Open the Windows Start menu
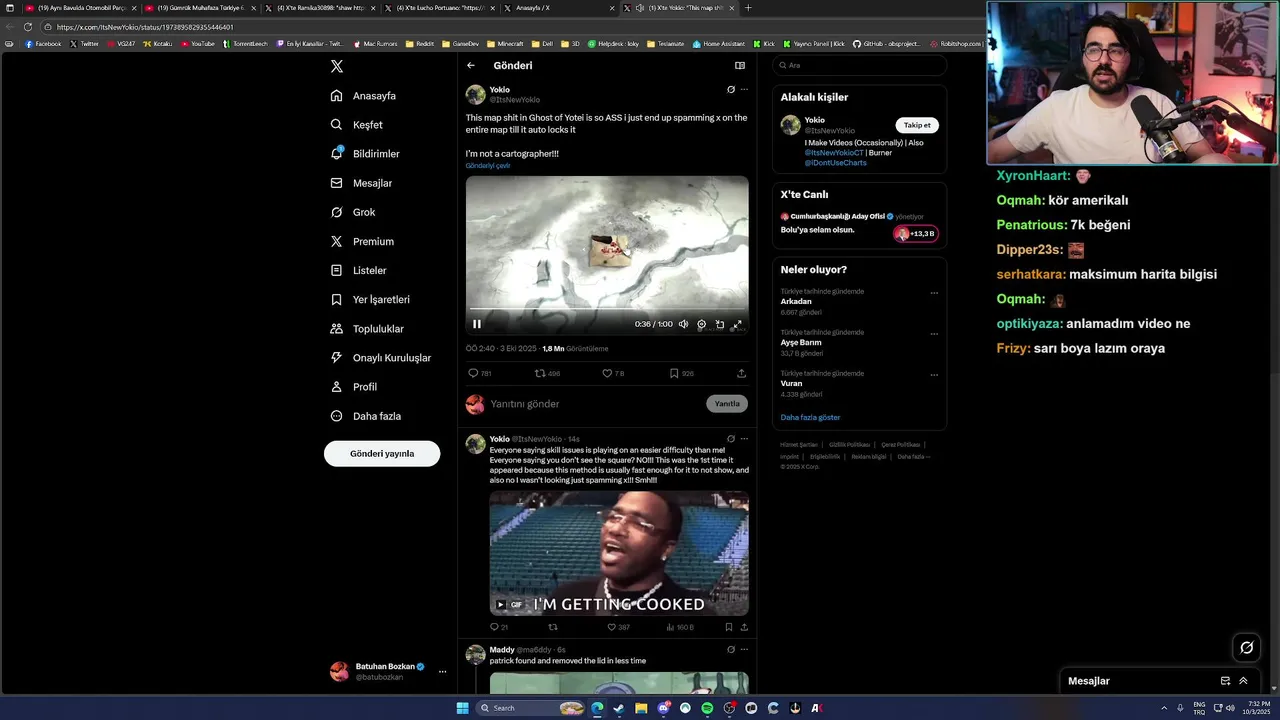This screenshot has height=720, width=1280. pyautogui.click(x=462, y=708)
